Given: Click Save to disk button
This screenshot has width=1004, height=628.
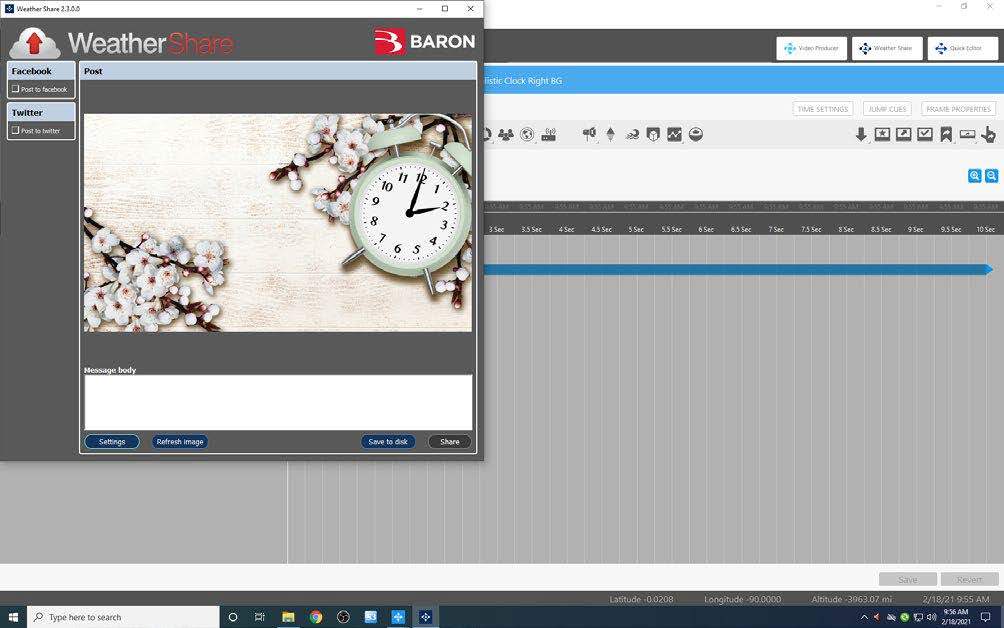Looking at the screenshot, I should [x=388, y=441].
